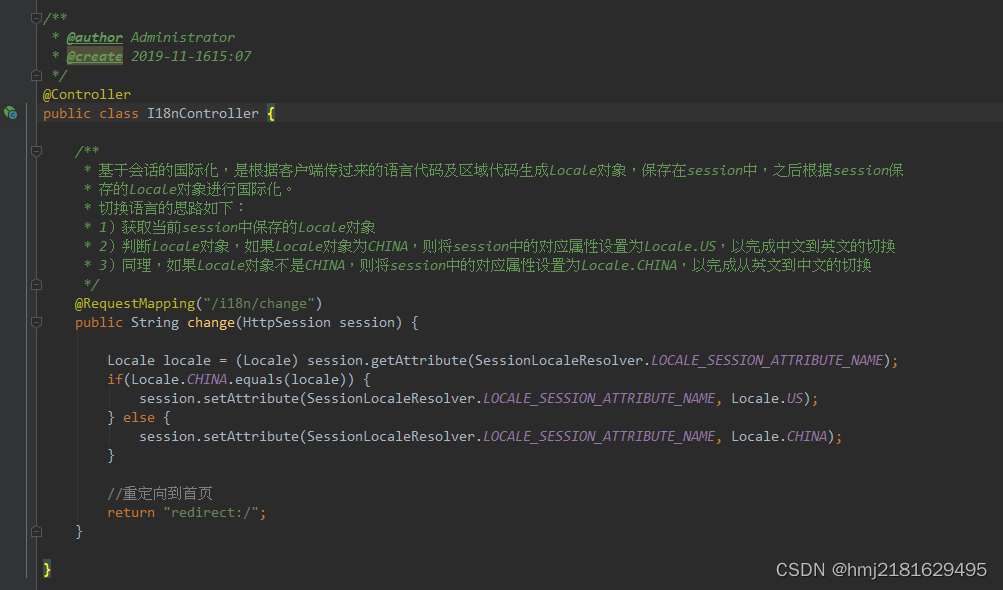
Task: Click the I18nController class name
Action: (203, 113)
